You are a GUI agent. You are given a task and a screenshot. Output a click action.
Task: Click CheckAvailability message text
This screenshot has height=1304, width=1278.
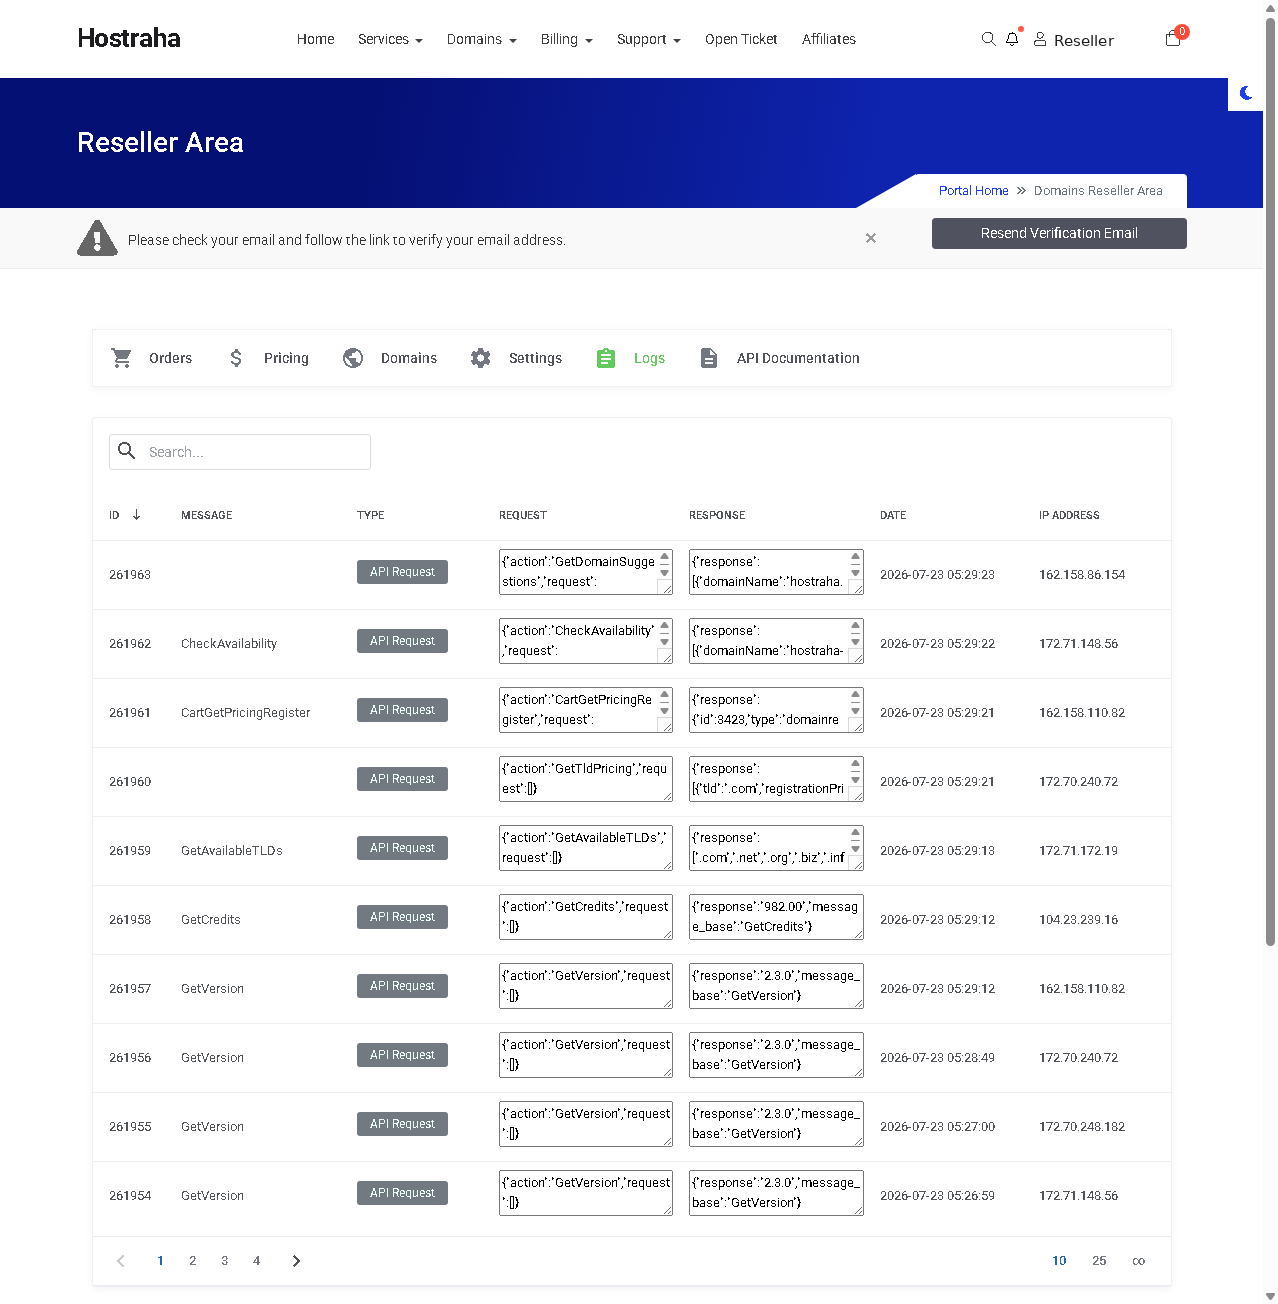229,644
